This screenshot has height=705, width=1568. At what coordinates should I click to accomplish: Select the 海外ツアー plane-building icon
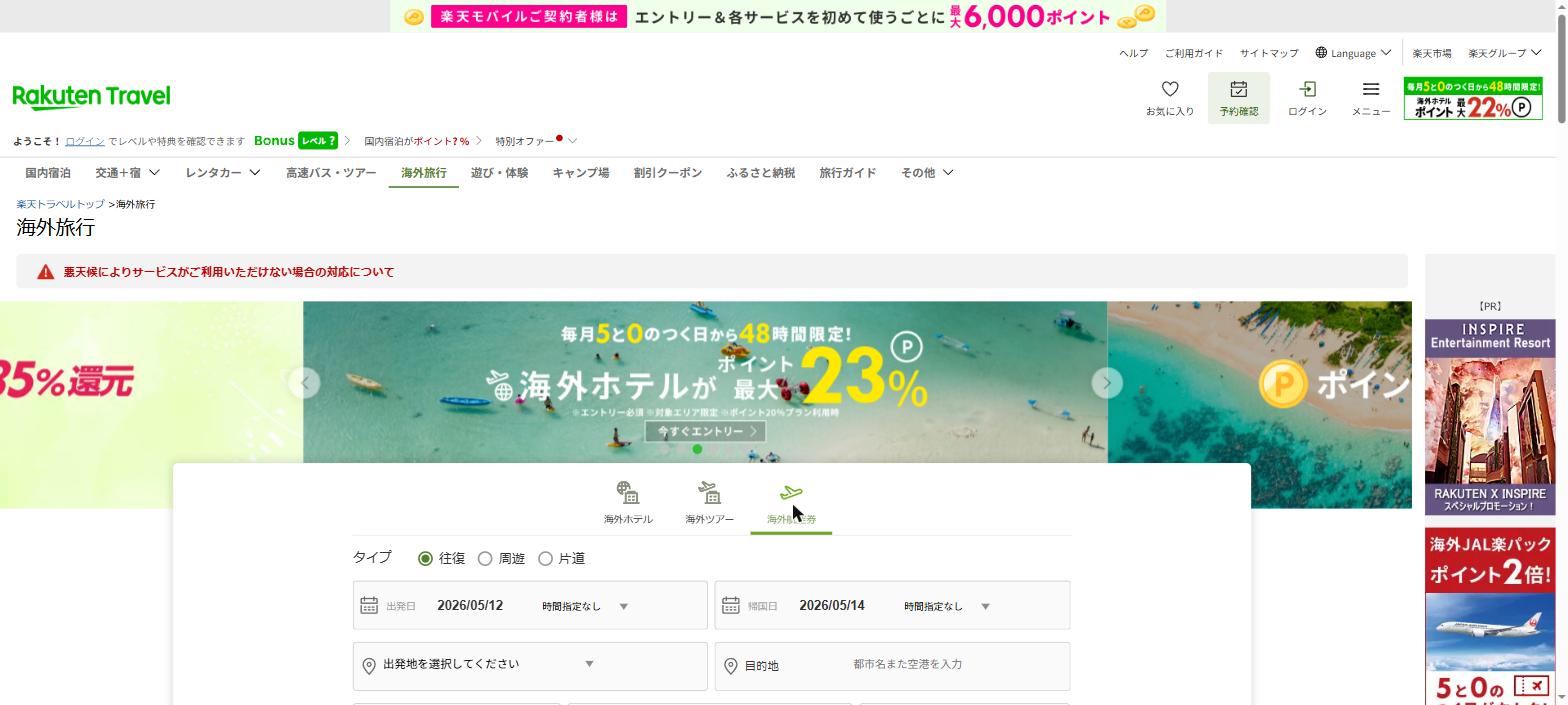709,493
